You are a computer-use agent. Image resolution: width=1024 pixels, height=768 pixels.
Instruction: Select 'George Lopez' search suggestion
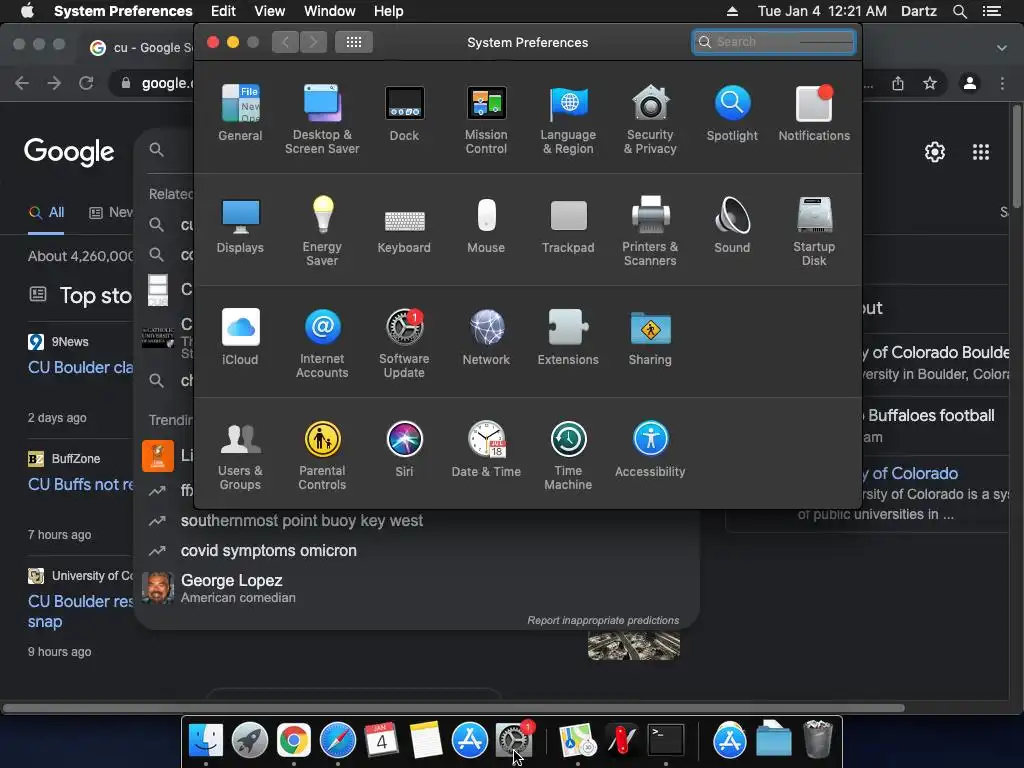tap(418, 588)
